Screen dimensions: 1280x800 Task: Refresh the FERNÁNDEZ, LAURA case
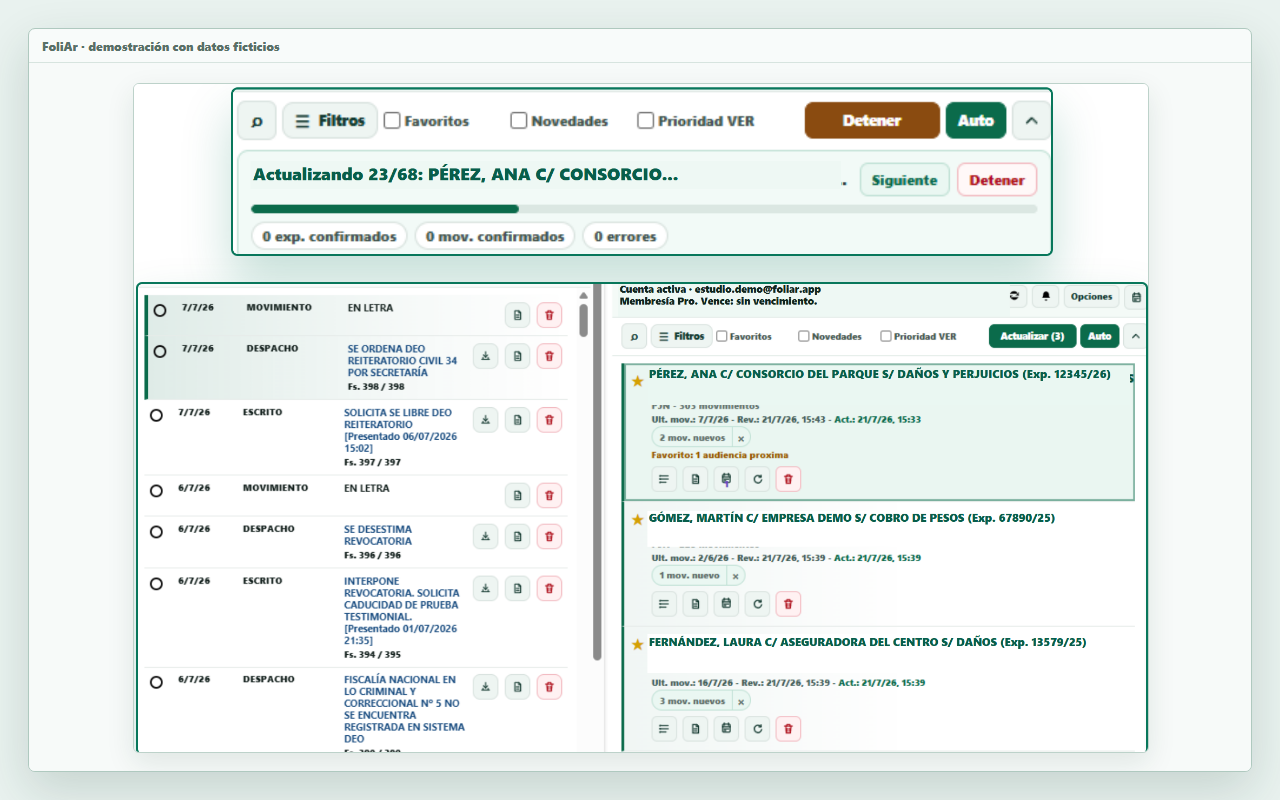click(x=757, y=728)
